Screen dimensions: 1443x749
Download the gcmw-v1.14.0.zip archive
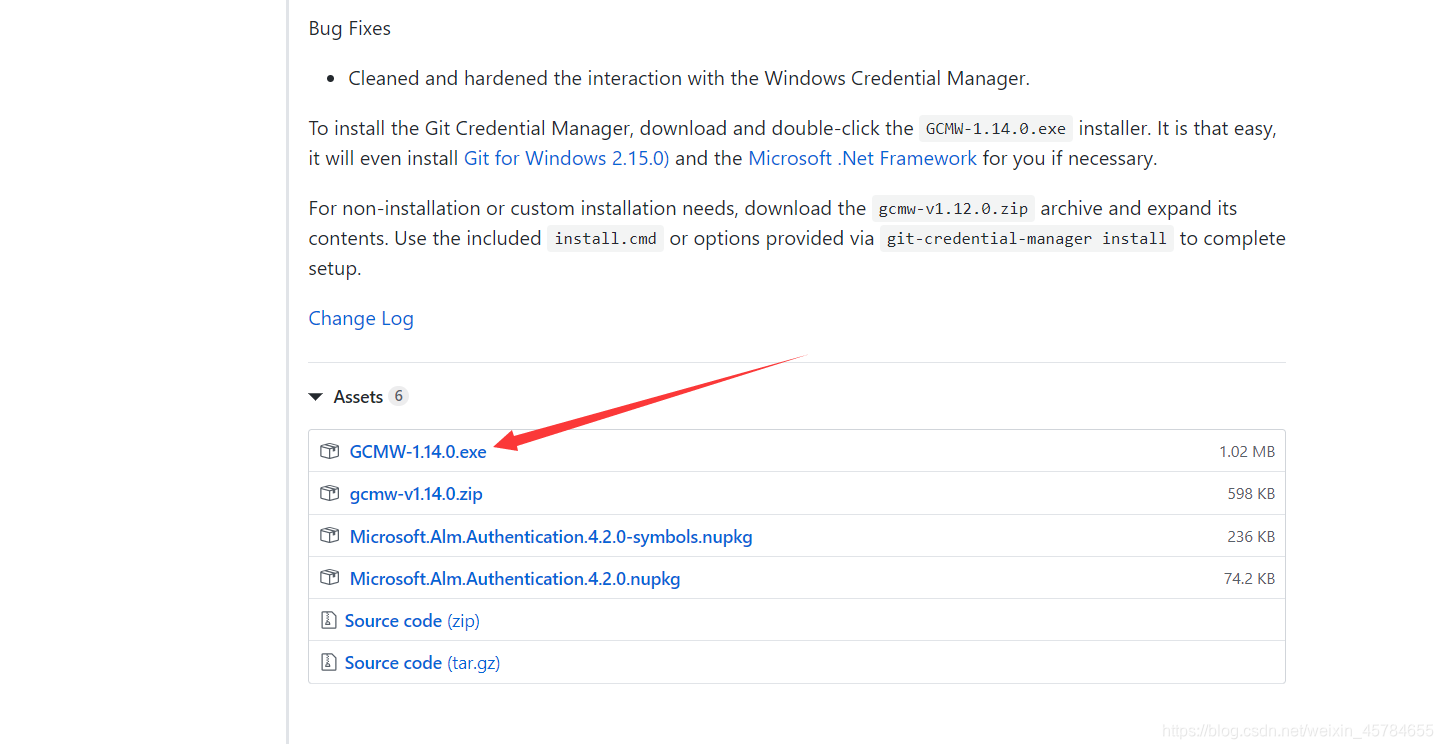(416, 493)
